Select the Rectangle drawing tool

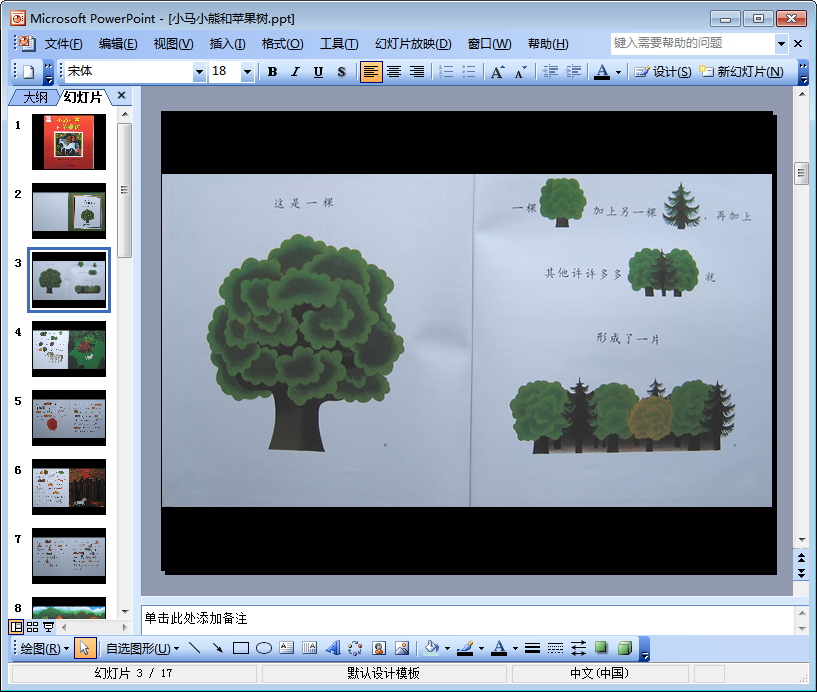click(x=240, y=648)
